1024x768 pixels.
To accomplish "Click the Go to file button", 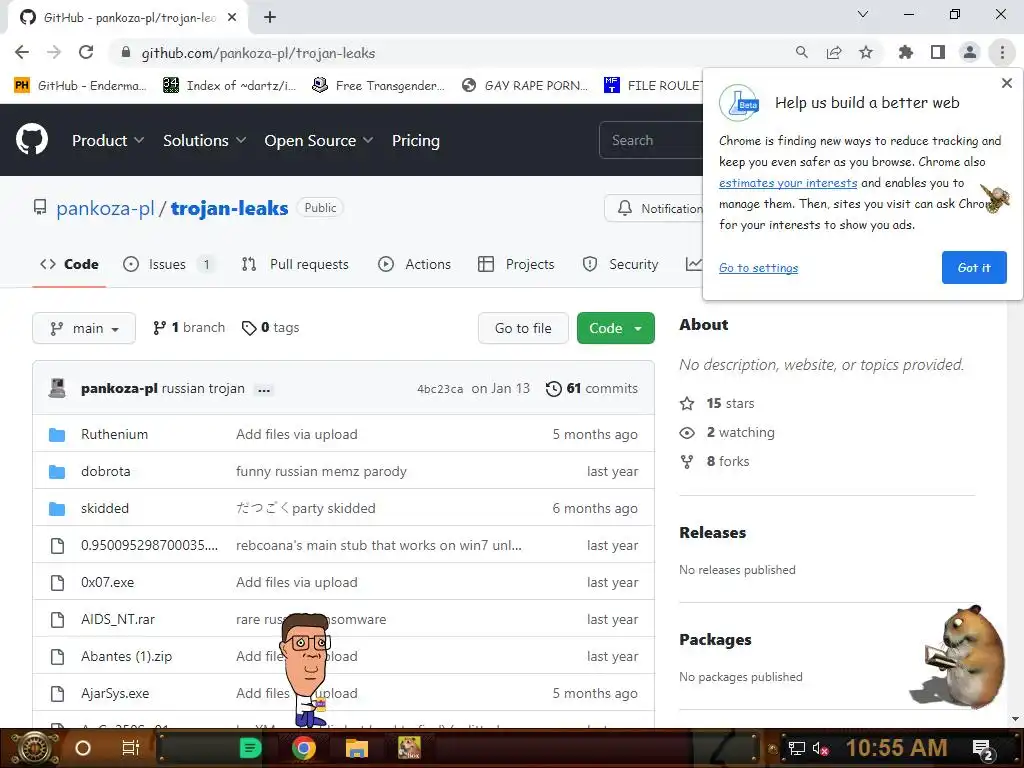I will coord(523,328).
